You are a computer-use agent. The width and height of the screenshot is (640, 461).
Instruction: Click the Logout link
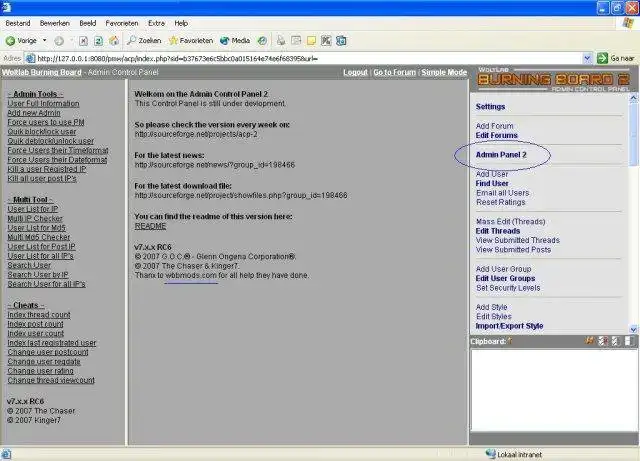355,72
